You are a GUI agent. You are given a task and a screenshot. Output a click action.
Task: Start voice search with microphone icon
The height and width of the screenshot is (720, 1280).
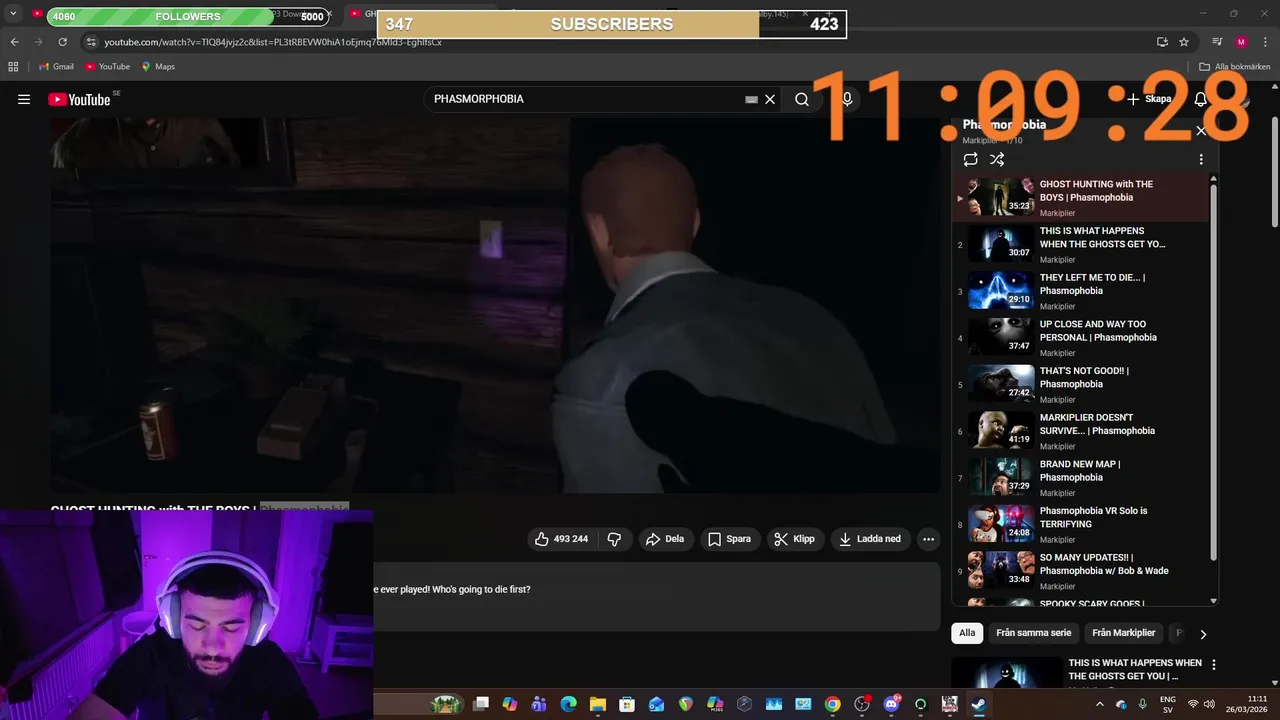pyautogui.click(x=847, y=99)
